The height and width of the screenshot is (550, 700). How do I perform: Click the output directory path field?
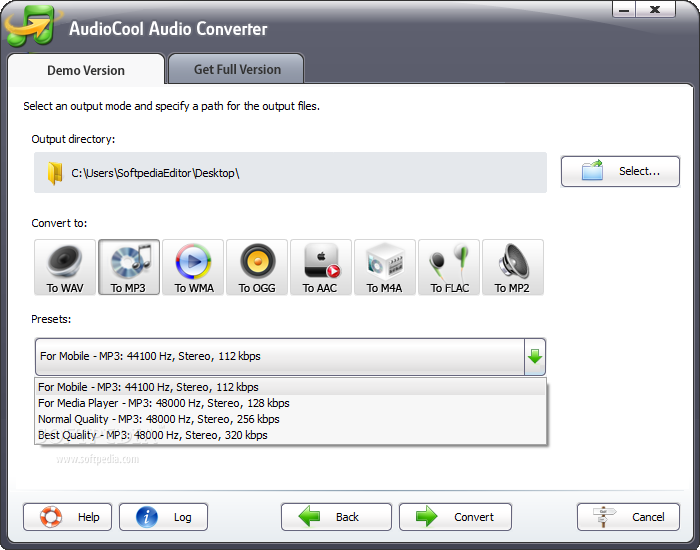click(290, 173)
